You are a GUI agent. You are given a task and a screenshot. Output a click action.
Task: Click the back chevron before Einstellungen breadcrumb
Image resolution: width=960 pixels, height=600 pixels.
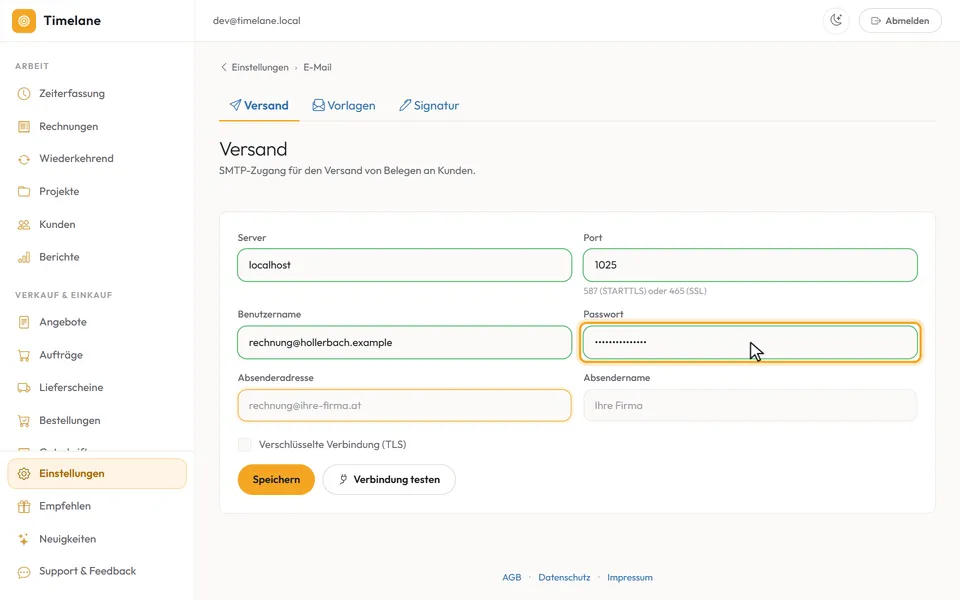pos(223,67)
